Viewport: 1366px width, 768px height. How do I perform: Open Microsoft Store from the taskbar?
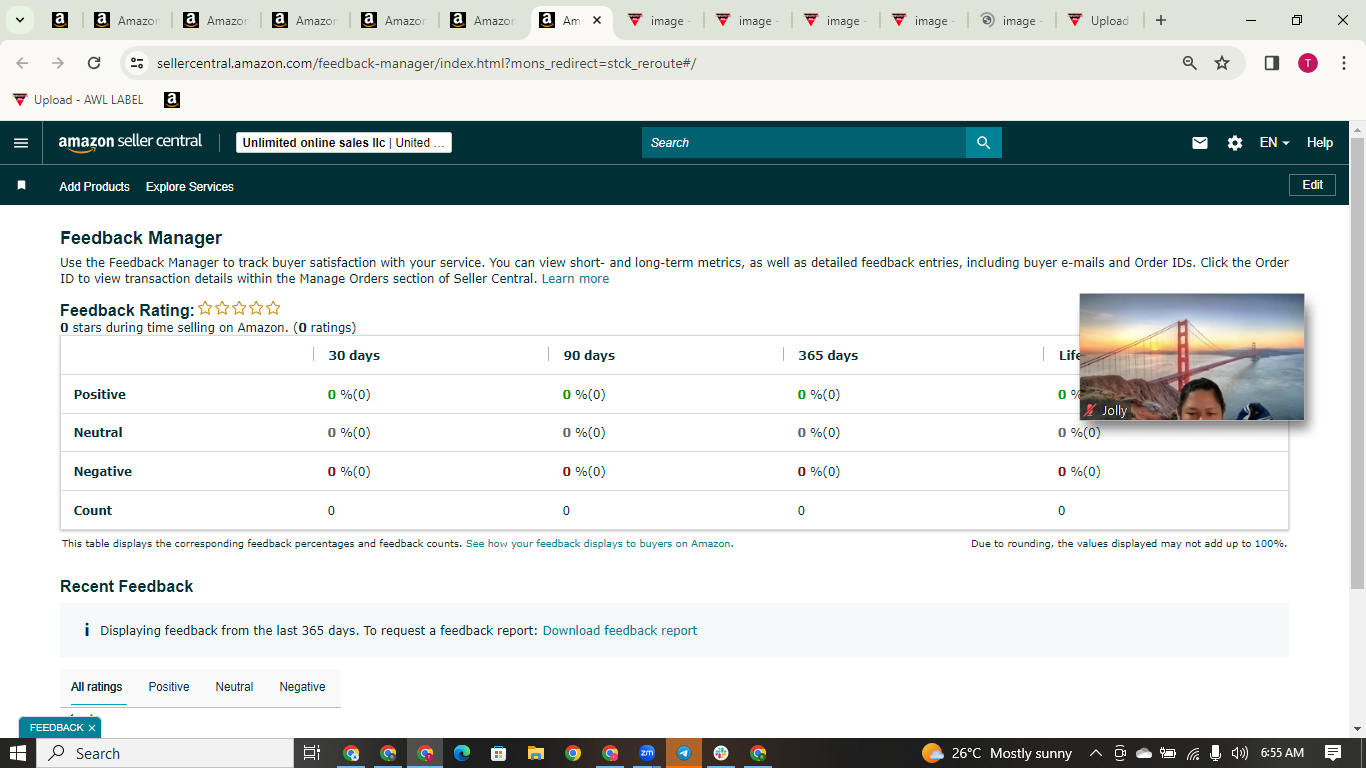[x=498, y=753]
